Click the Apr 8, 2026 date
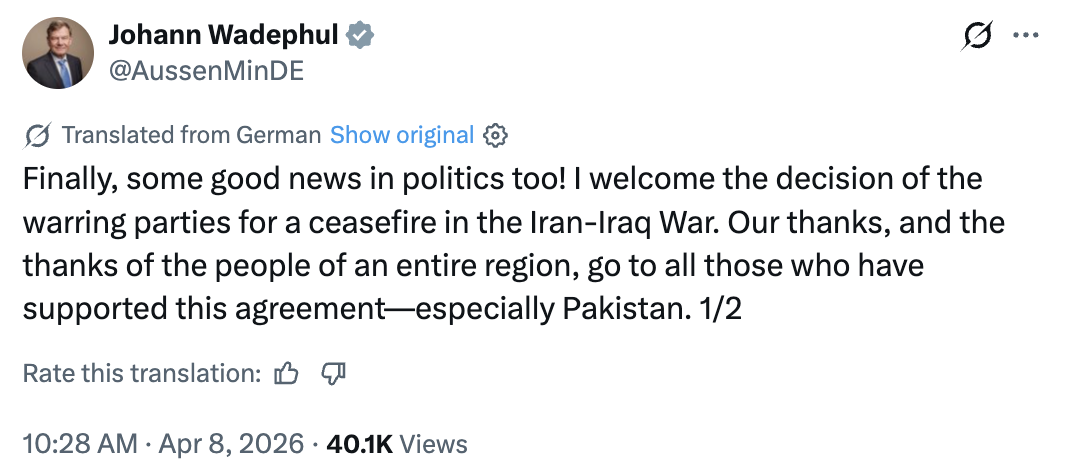The height and width of the screenshot is (476, 1072). pos(231,445)
